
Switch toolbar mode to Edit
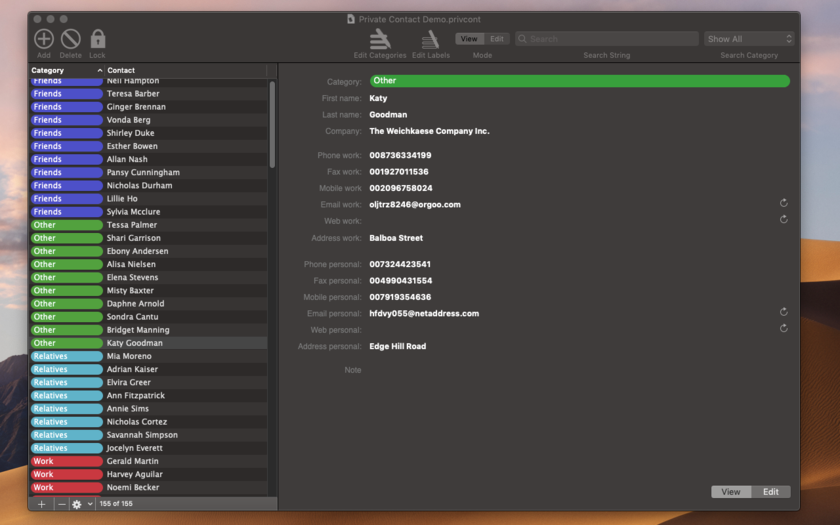click(497, 39)
